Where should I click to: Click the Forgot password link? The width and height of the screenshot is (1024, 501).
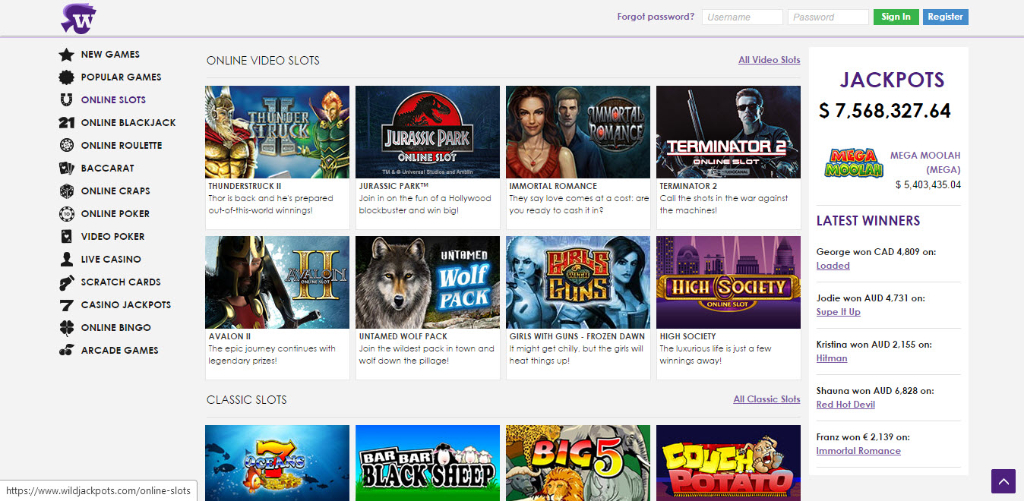pos(656,17)
